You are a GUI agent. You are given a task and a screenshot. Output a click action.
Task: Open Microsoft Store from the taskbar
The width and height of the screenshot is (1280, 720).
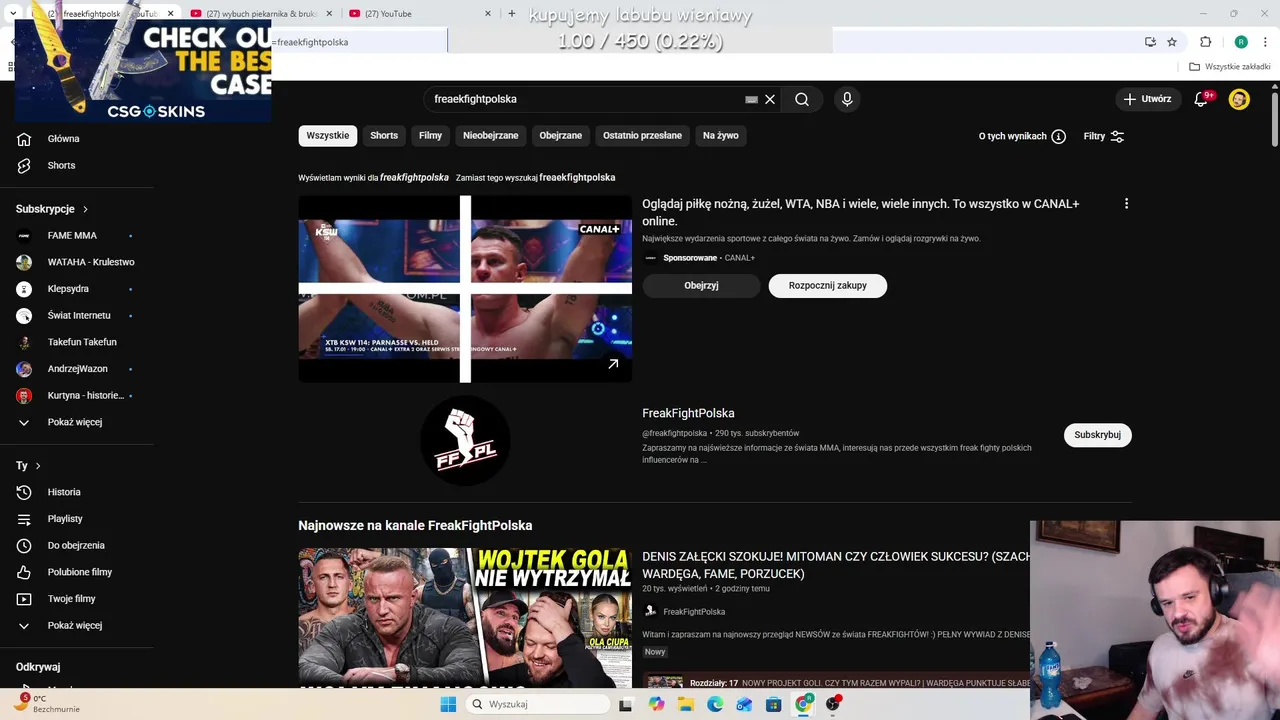click(x=774, y=704)
